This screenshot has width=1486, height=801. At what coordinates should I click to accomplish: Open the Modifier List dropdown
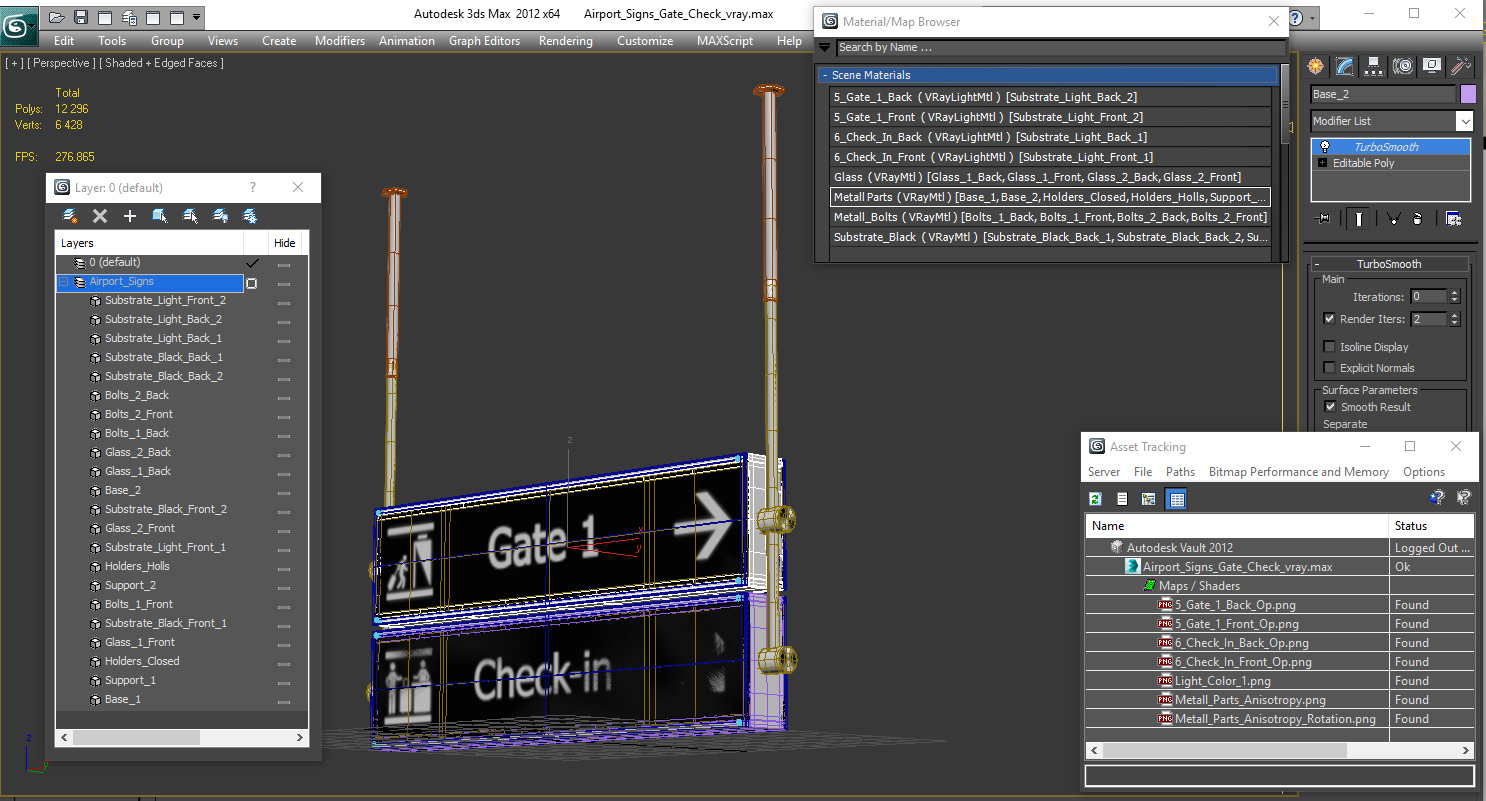(x=1464, y=121)
